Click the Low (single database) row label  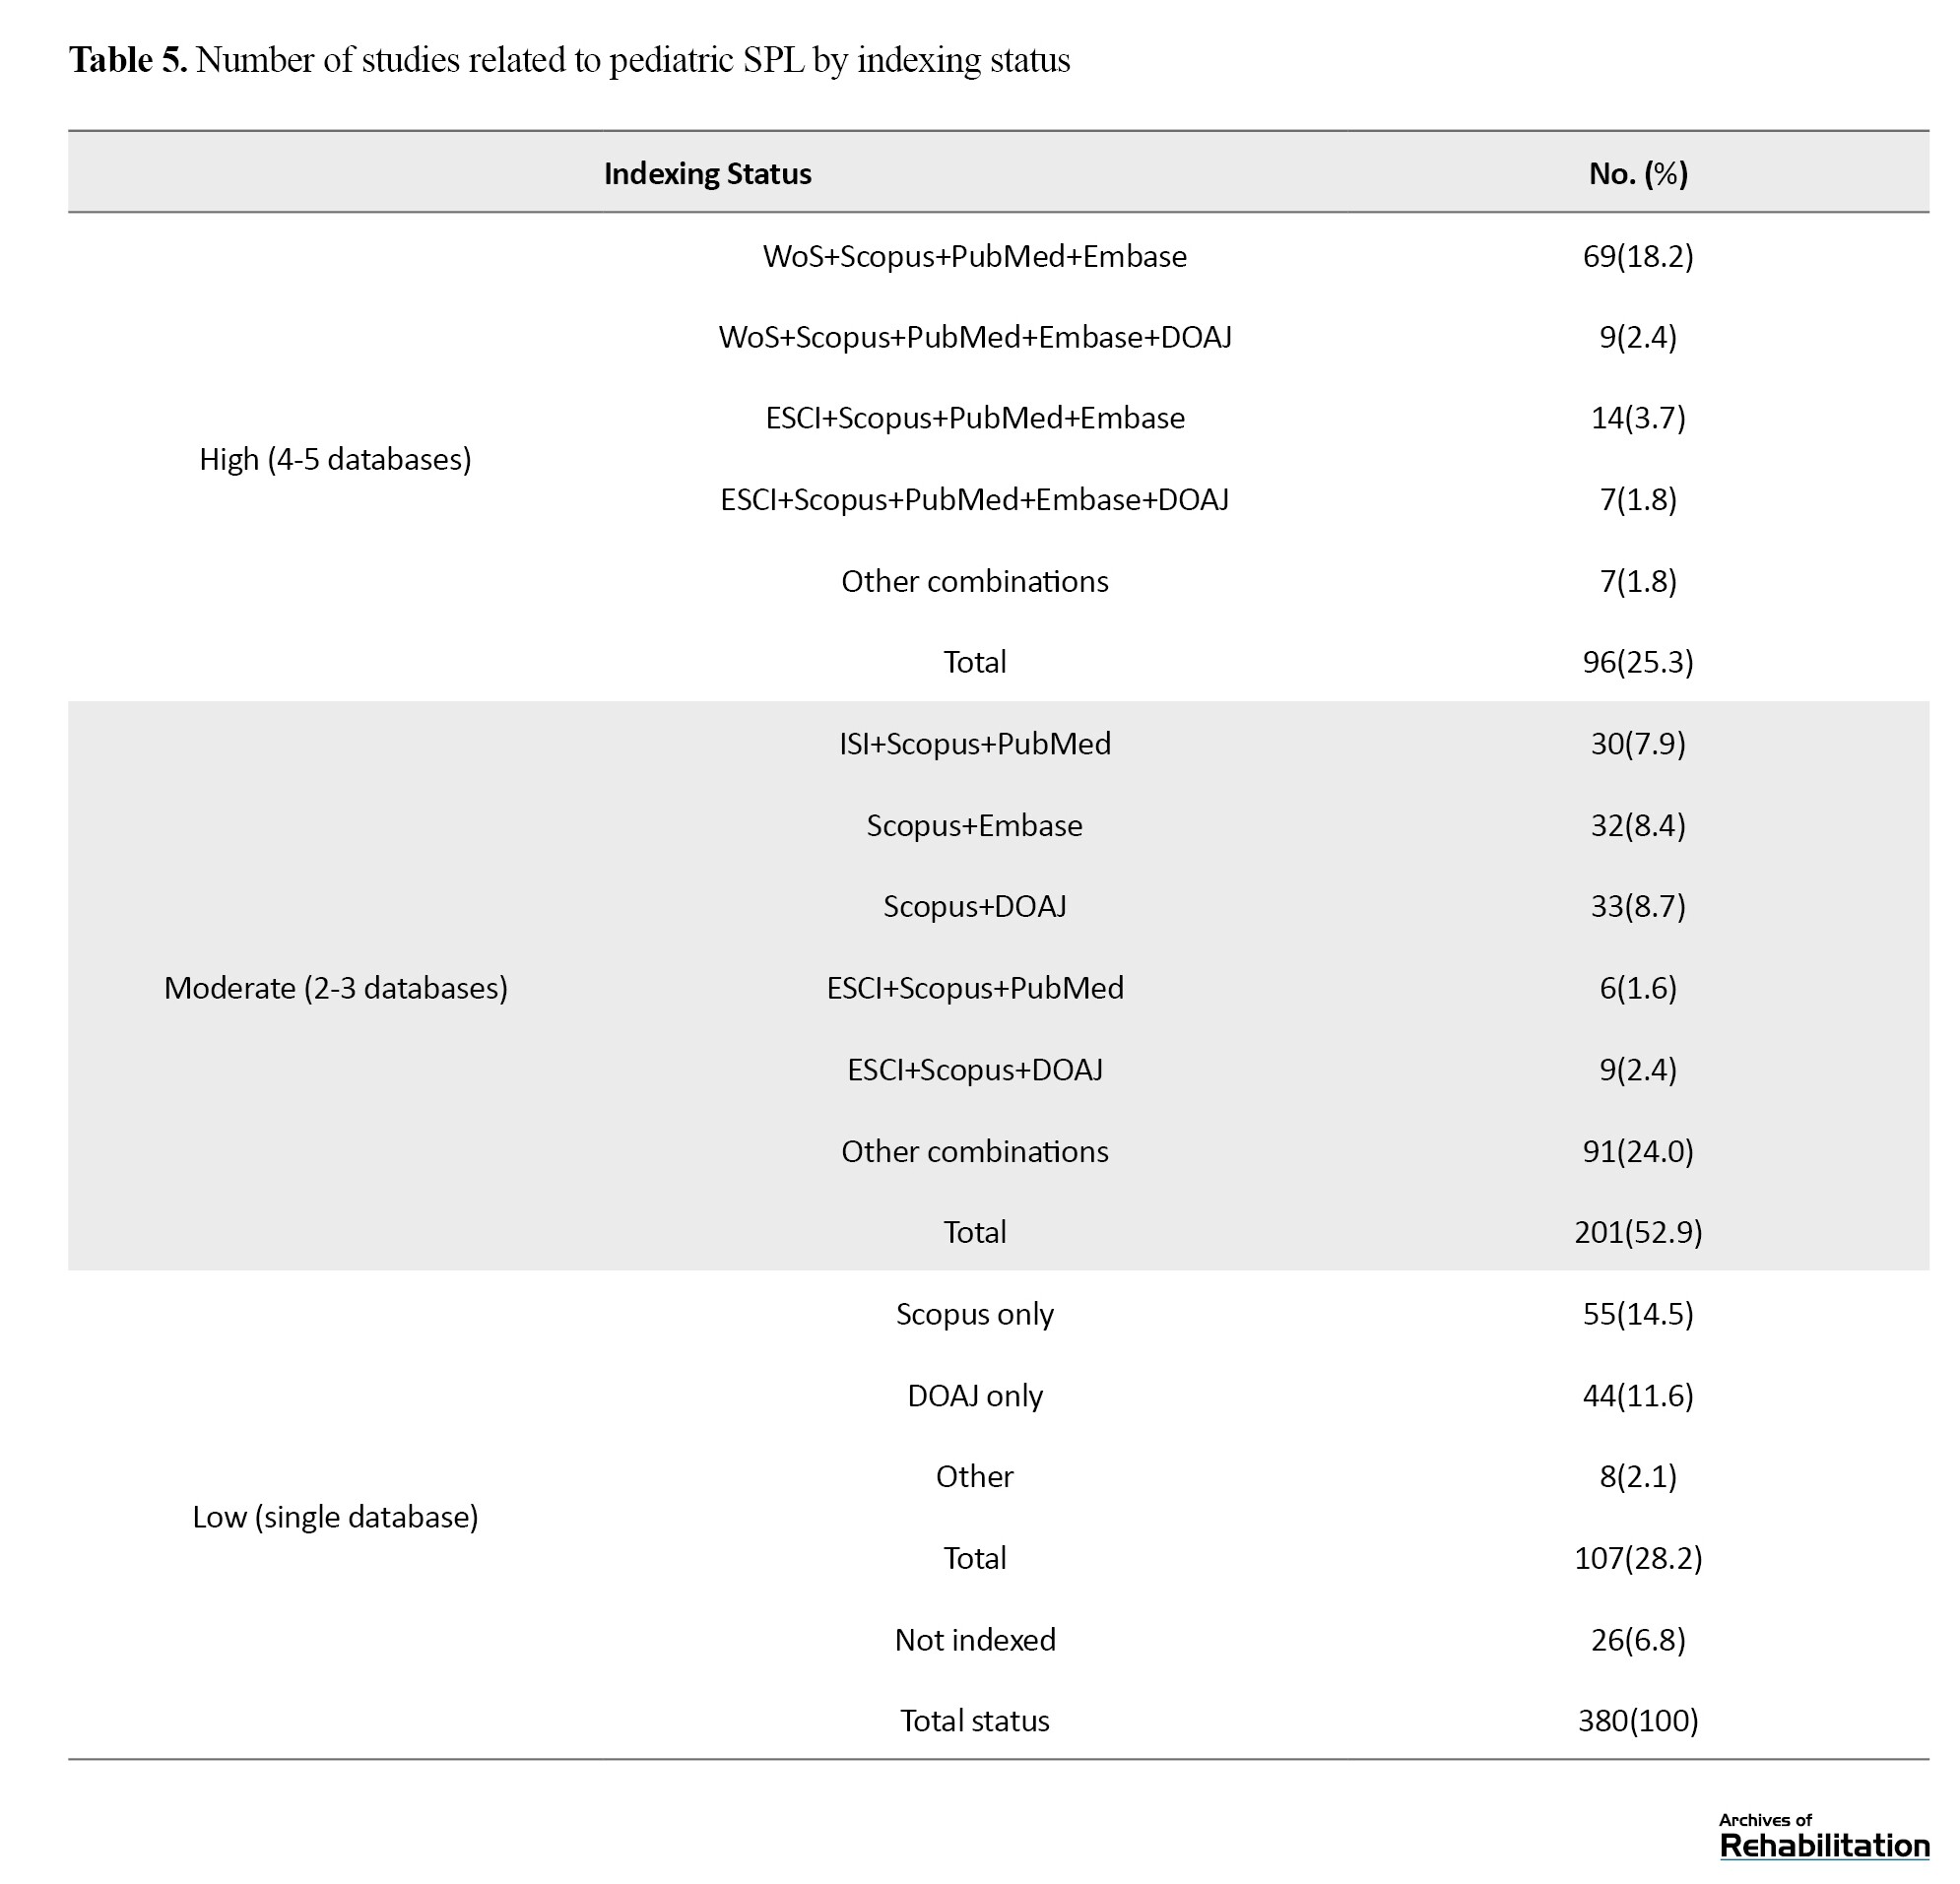point(335,1517)
